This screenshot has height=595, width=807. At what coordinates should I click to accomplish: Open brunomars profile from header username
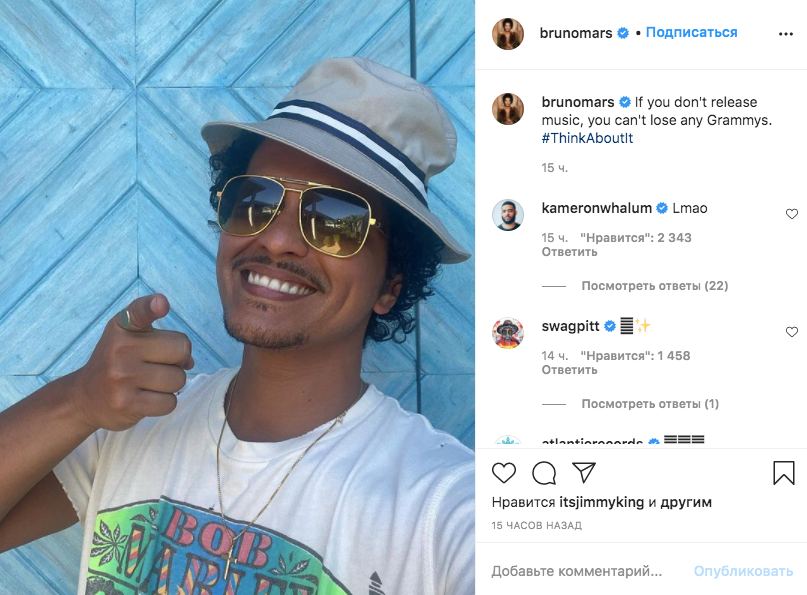(575, 33)
